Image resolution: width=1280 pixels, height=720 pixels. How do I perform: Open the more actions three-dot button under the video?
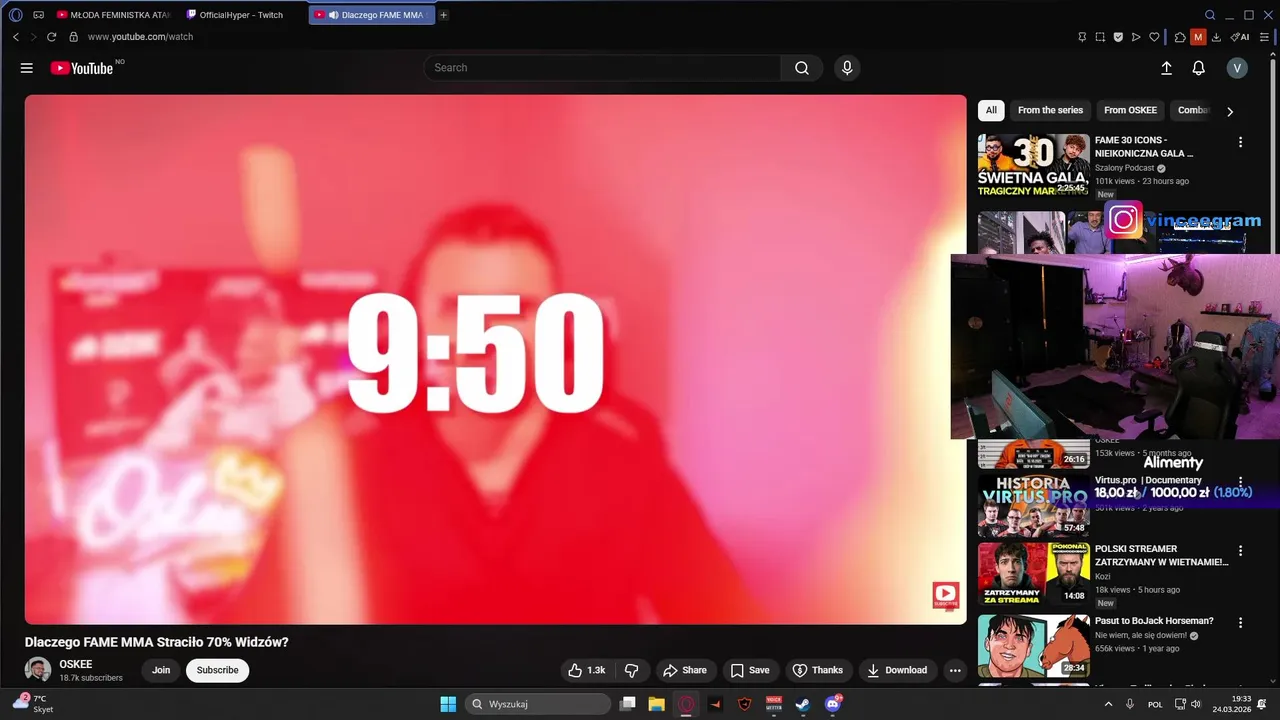[955, 670]
